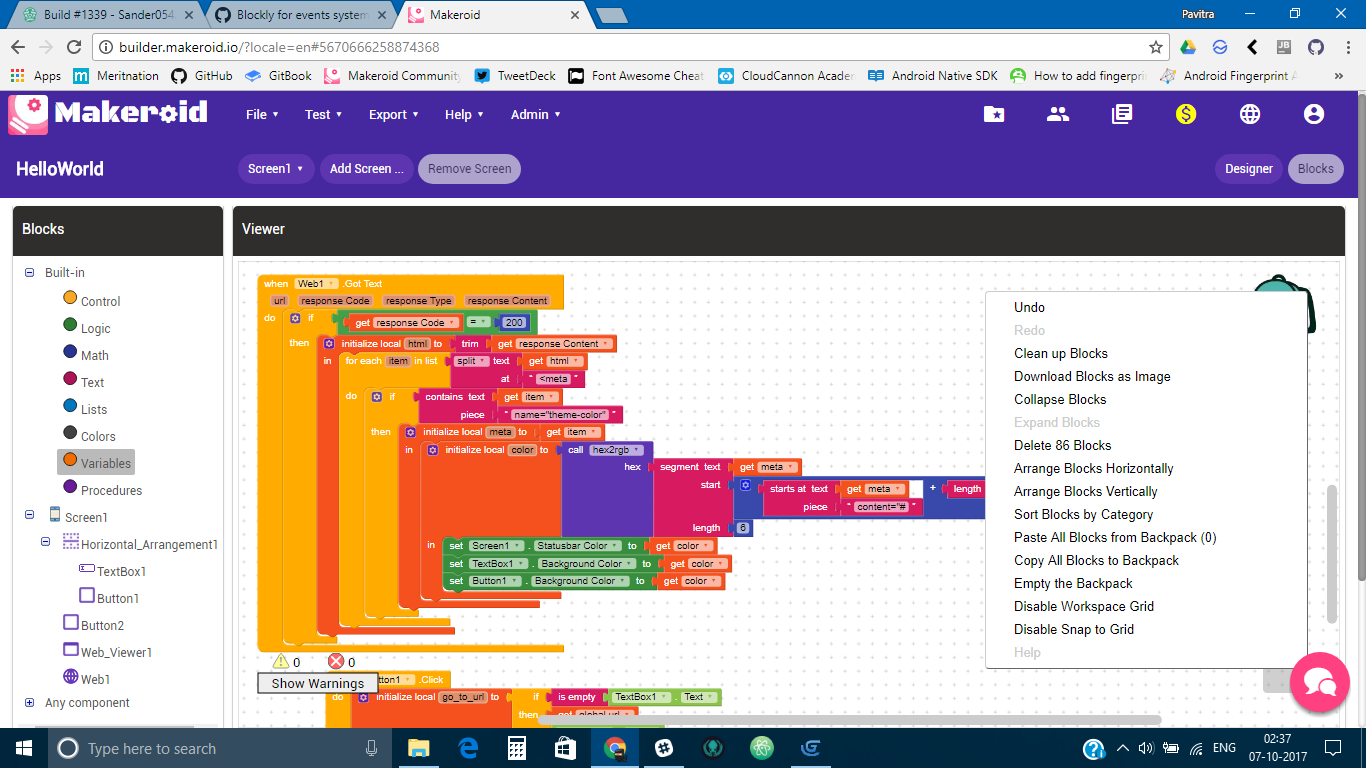Collapse the Horizontal_Arrangement1 tree node
Viewport: 1366px width, 768px height.
44,543
